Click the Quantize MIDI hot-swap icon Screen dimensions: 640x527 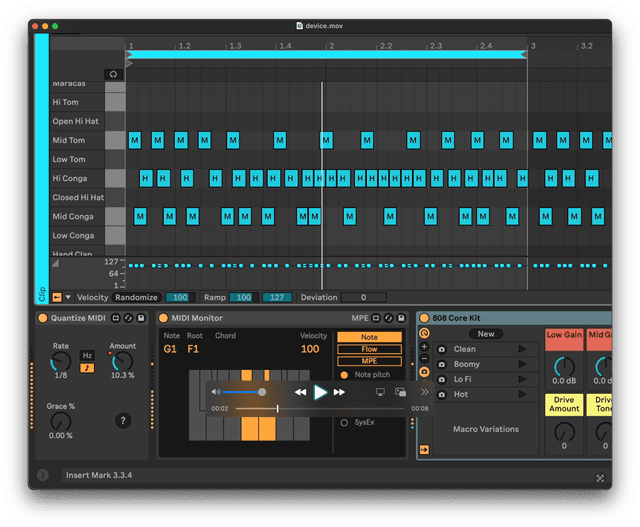(x=128, y=318)
